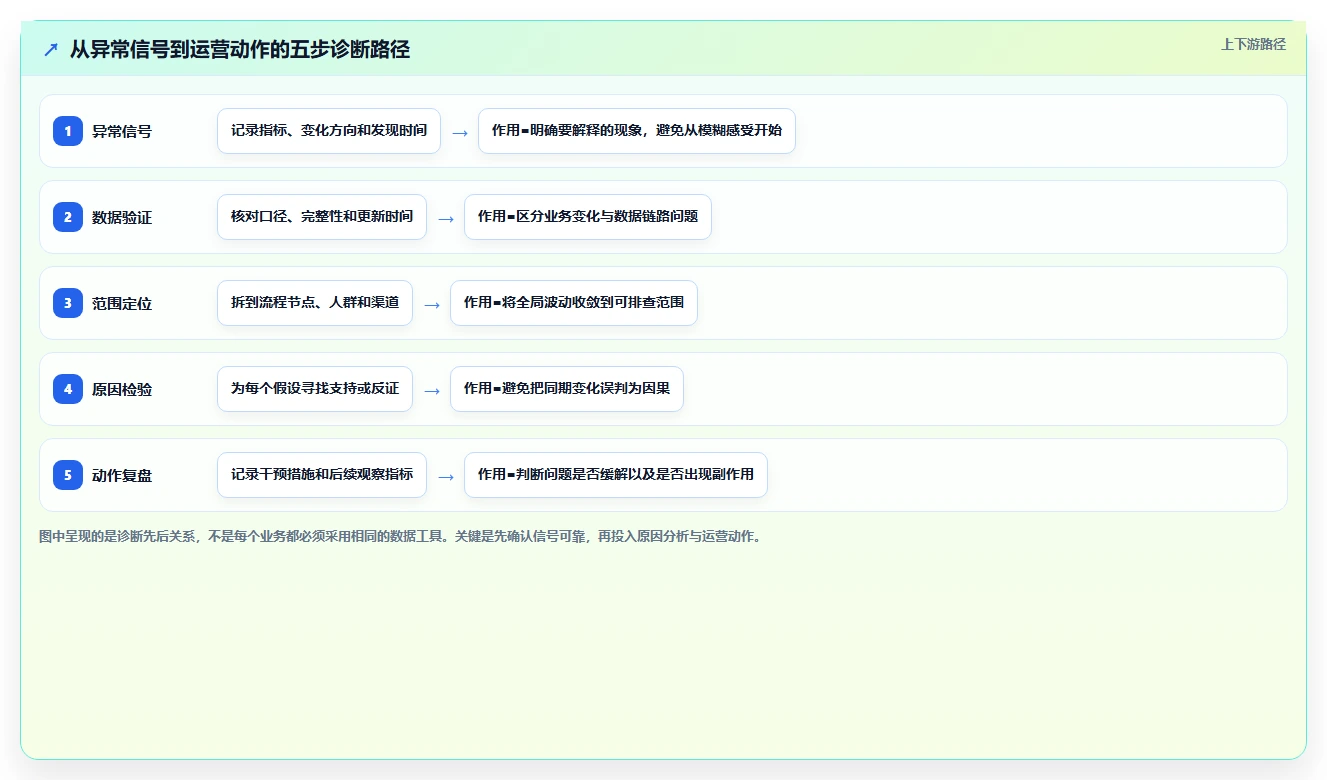
Task: Click the 记录指标、变化方向和发现时间 box
Action: coord(329,131)
